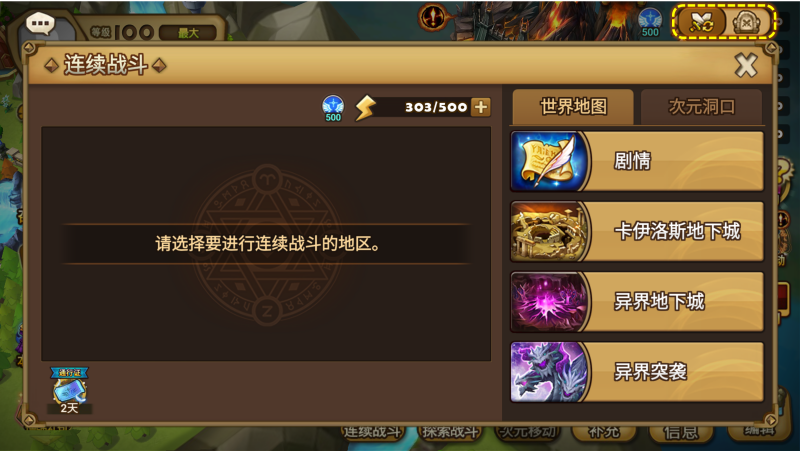The height and width of the screenshot is (451, 800).
Task: Click the golden ruins dungeon thumbnail
Action: 548,231
